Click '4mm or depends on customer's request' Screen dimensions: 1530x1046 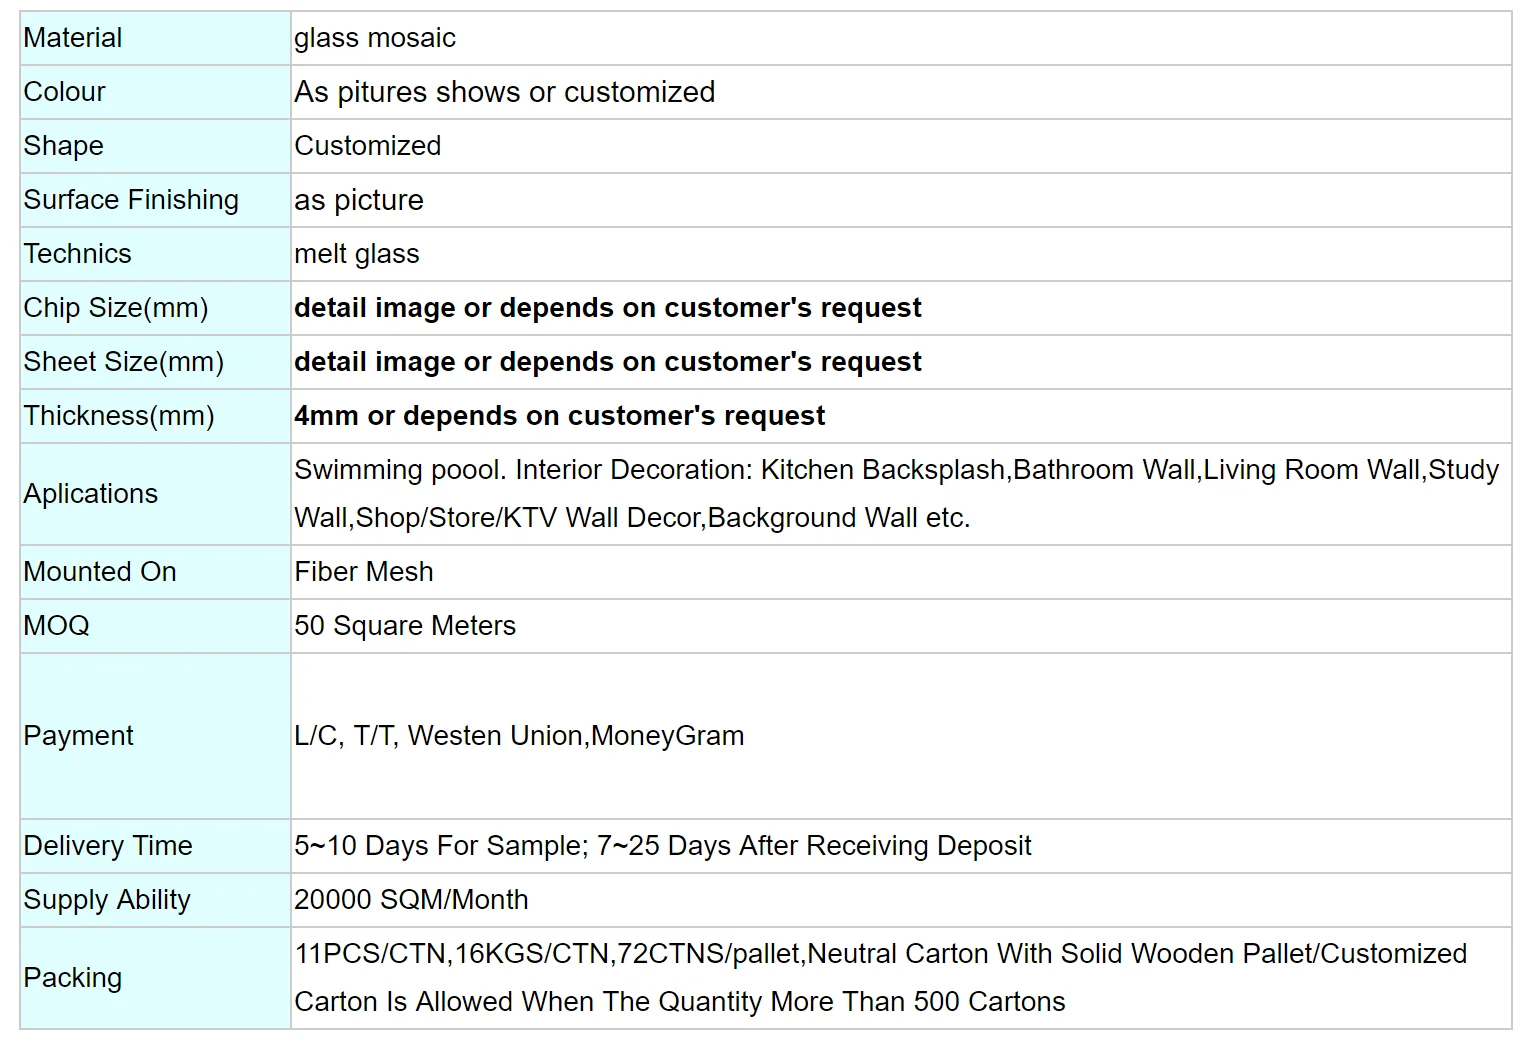[x=559, y=416]
